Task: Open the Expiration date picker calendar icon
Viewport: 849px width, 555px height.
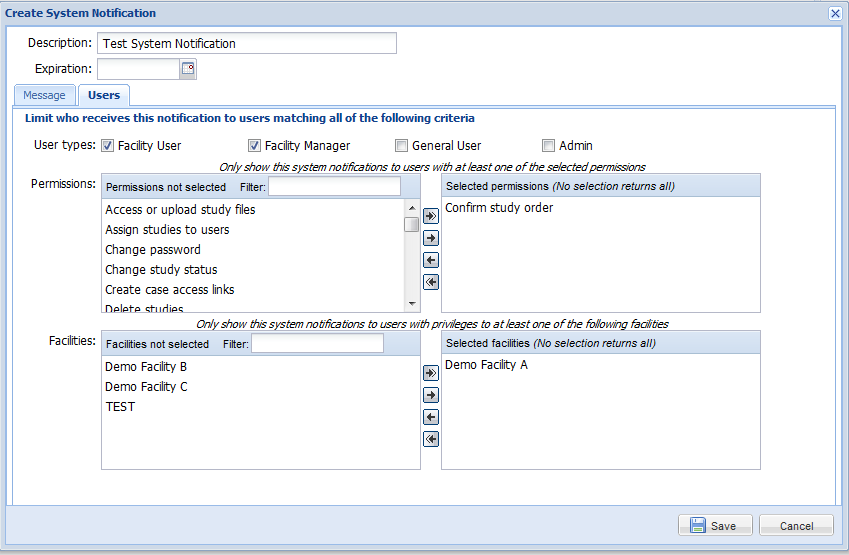Action: pos(188,69)
